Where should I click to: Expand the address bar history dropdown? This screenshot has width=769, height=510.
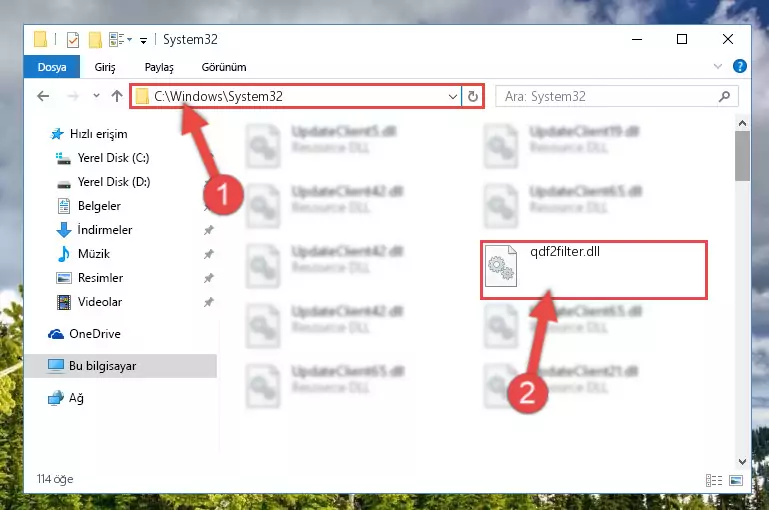click(453, 97)
